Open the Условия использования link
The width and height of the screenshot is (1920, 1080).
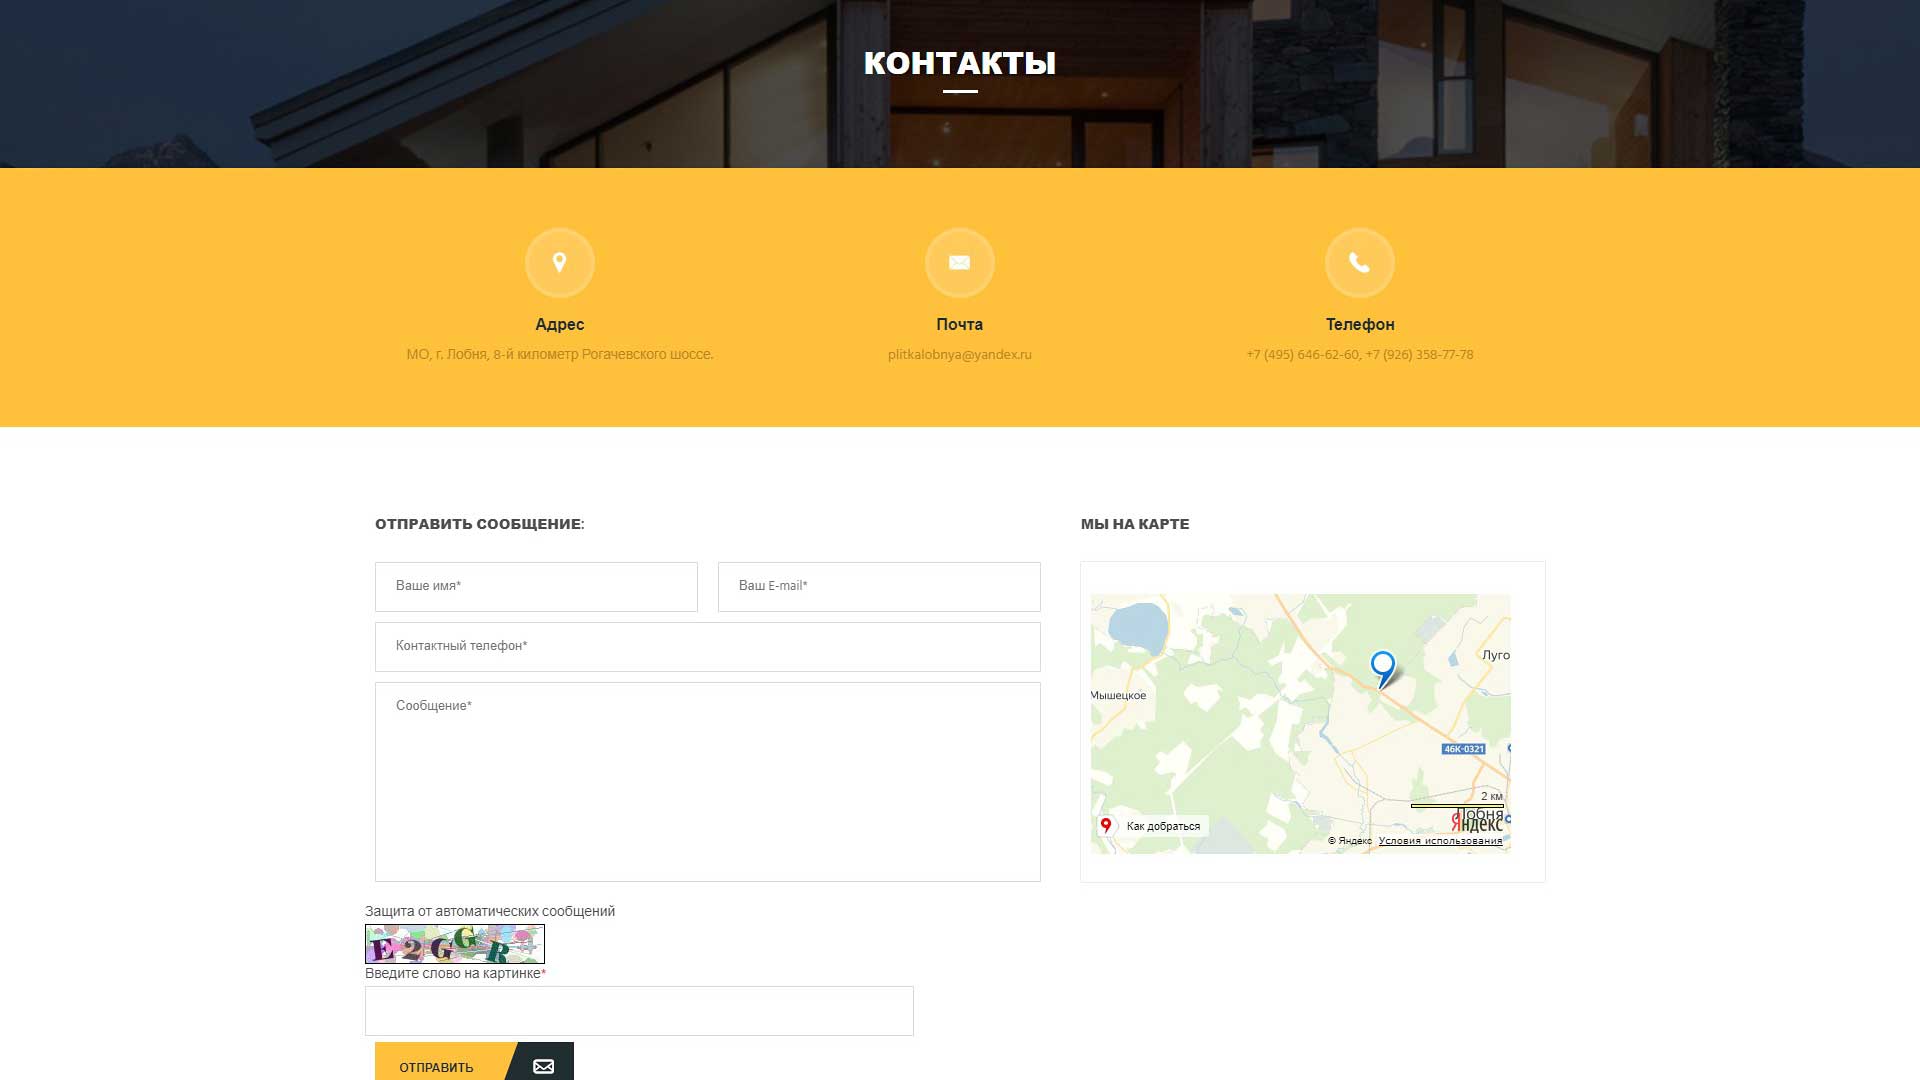[1440, 841]
